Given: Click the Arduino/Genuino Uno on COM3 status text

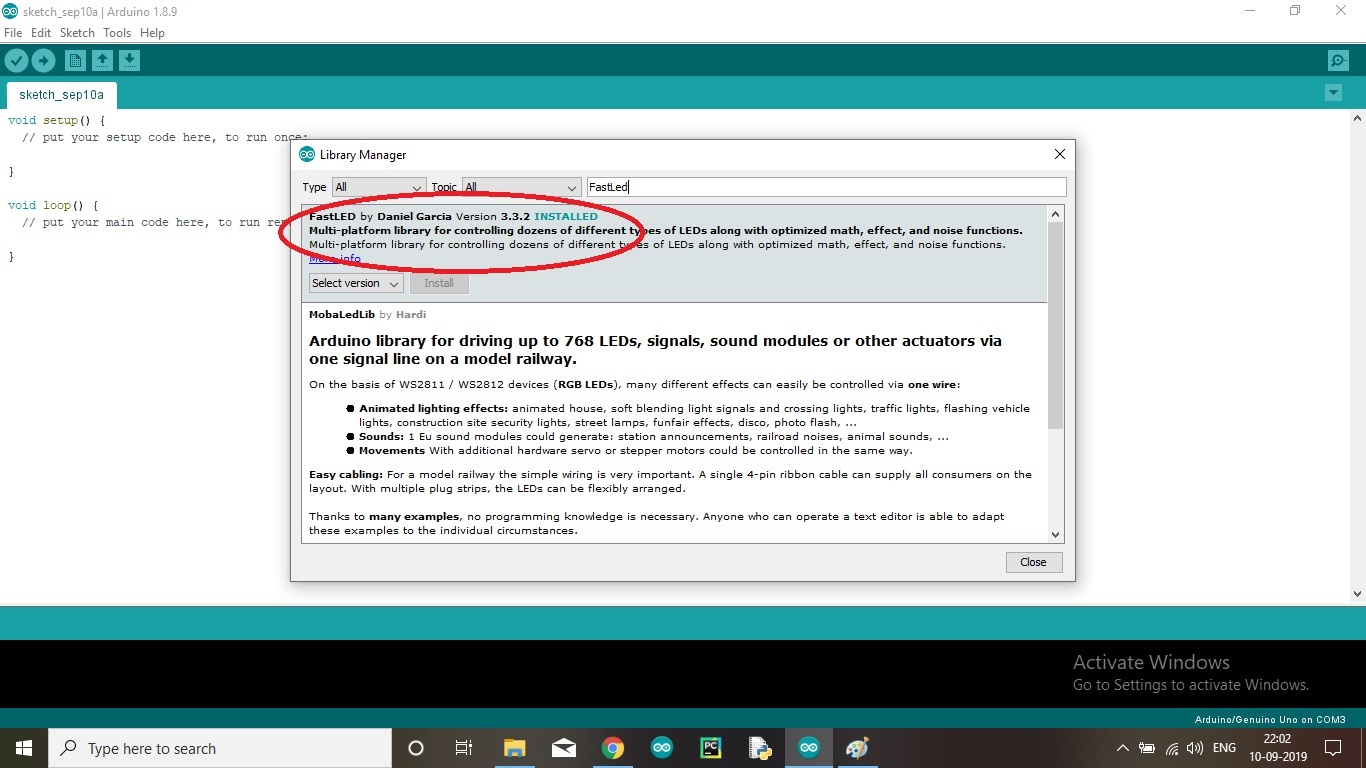Looking at the screenshot, I should [1270, 720].
